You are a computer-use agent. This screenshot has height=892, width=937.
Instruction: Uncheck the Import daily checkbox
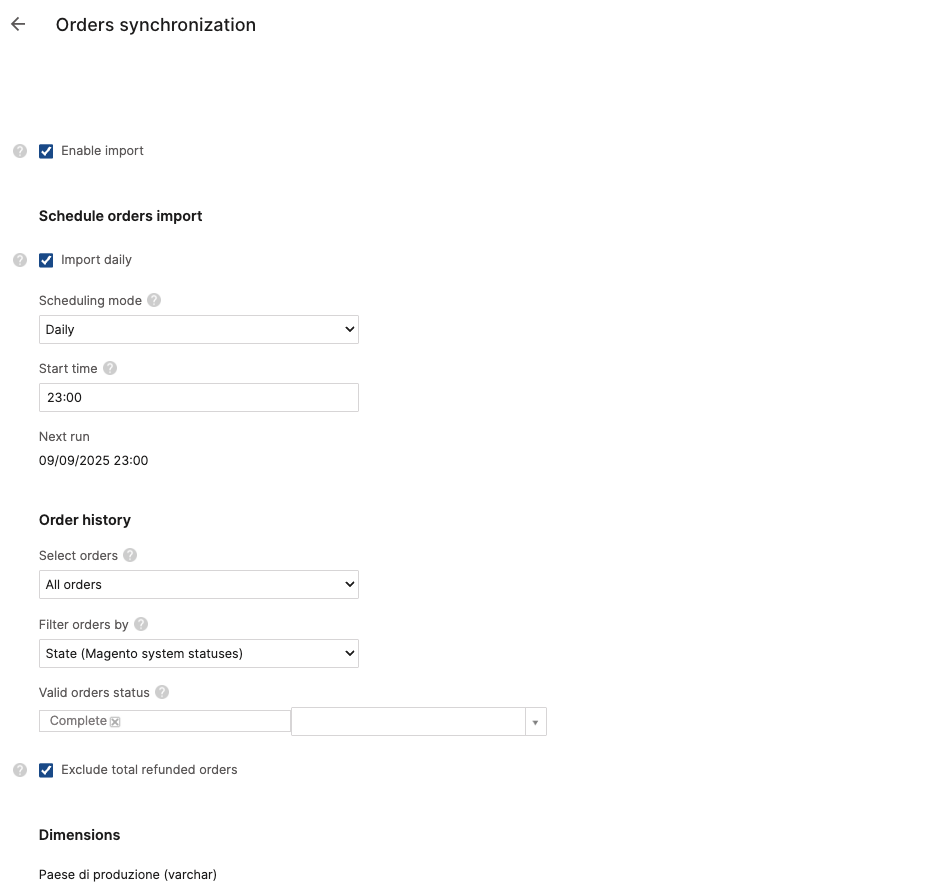(46, 260)
